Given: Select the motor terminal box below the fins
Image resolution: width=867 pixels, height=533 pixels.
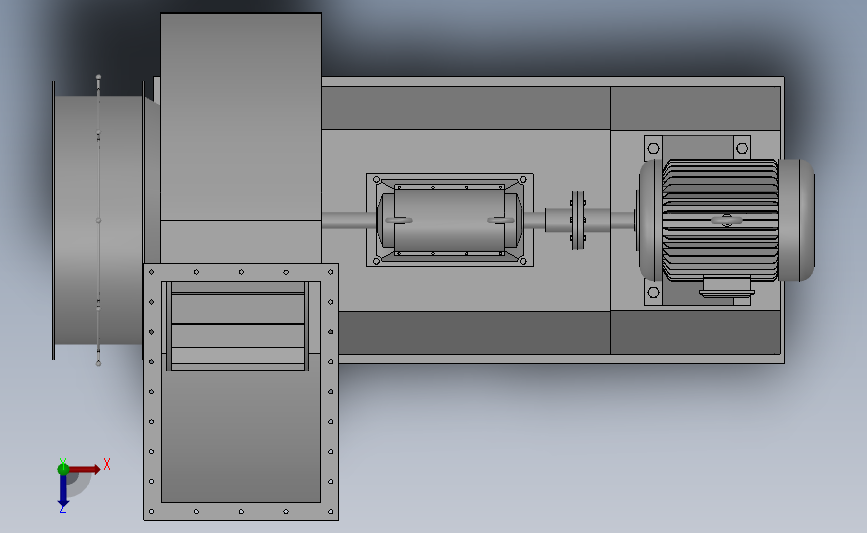Looking at the screenshot, I should (x=727, y=286).
